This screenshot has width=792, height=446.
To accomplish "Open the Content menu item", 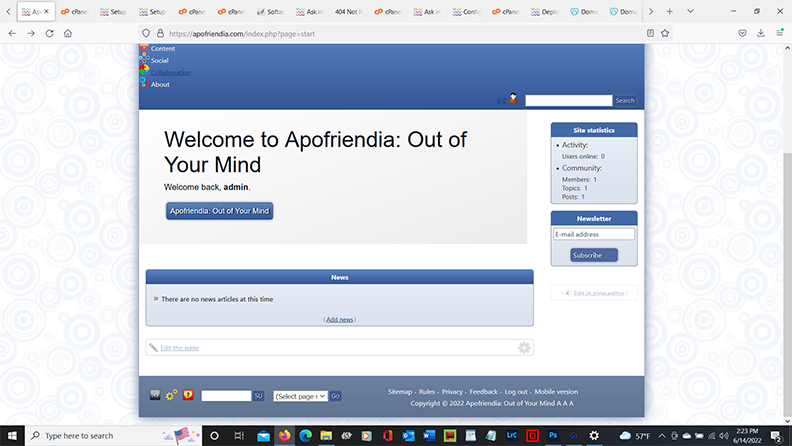I will click(x=163, y=48).
